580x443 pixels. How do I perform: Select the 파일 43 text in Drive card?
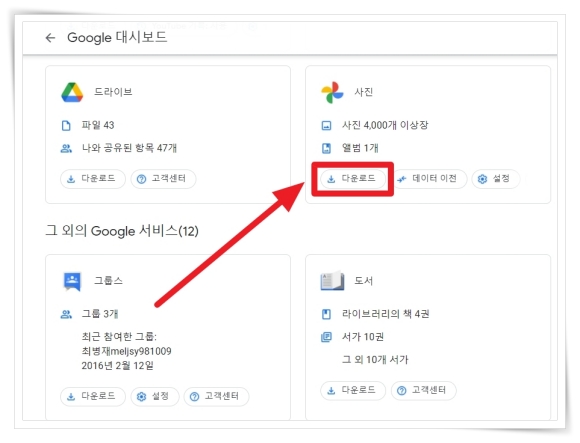(98, 126)
